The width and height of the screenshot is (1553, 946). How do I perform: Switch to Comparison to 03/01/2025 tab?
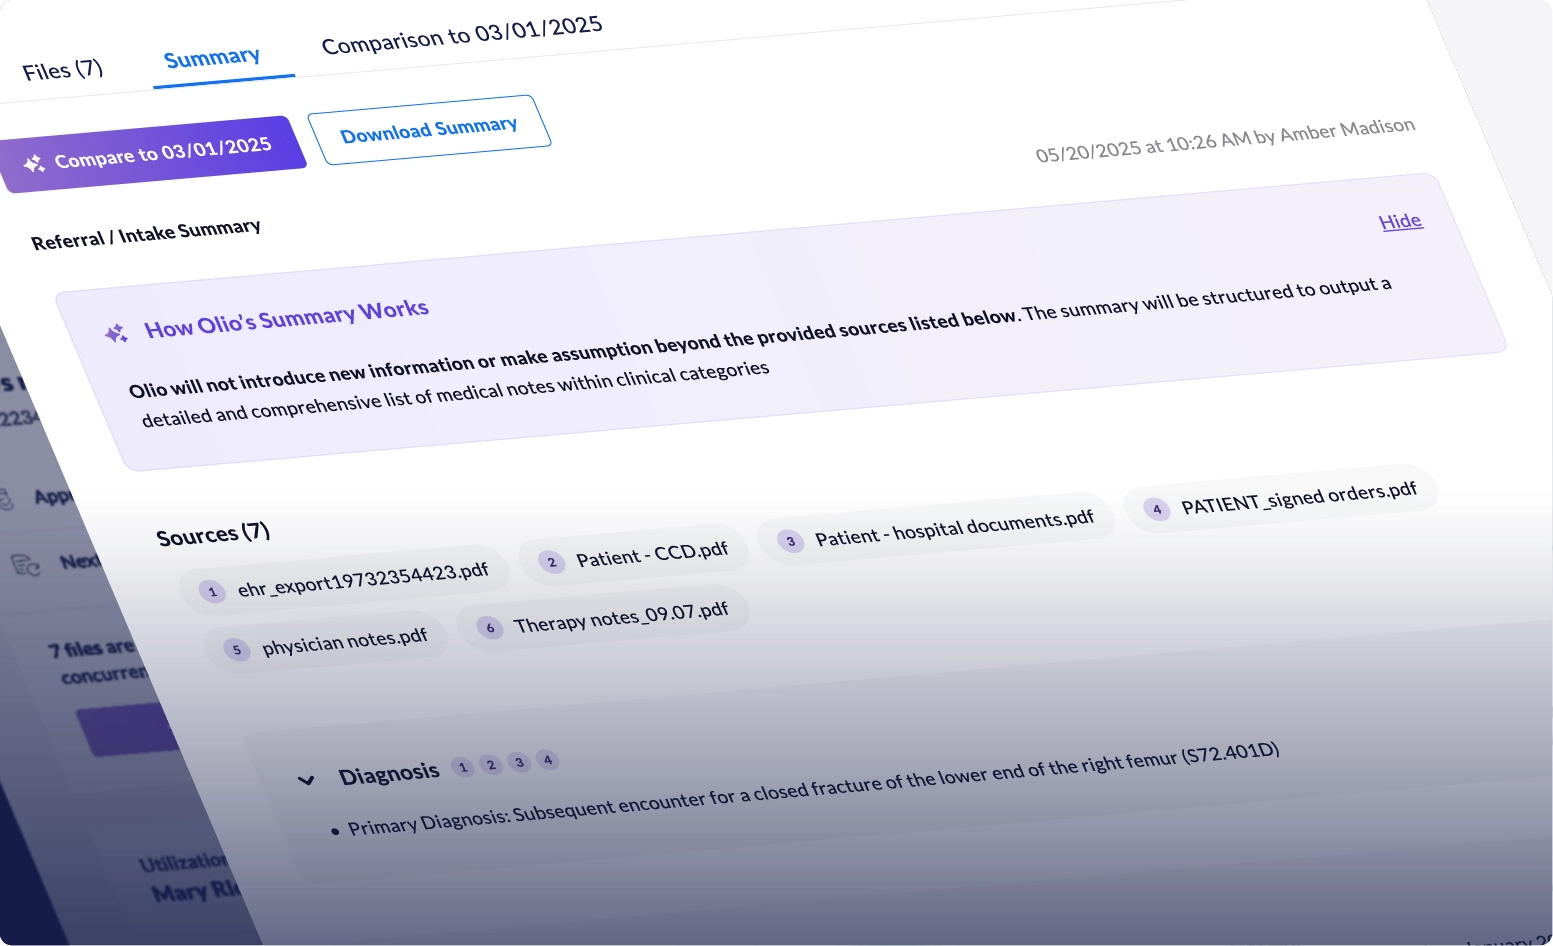[x=462, y=35]
